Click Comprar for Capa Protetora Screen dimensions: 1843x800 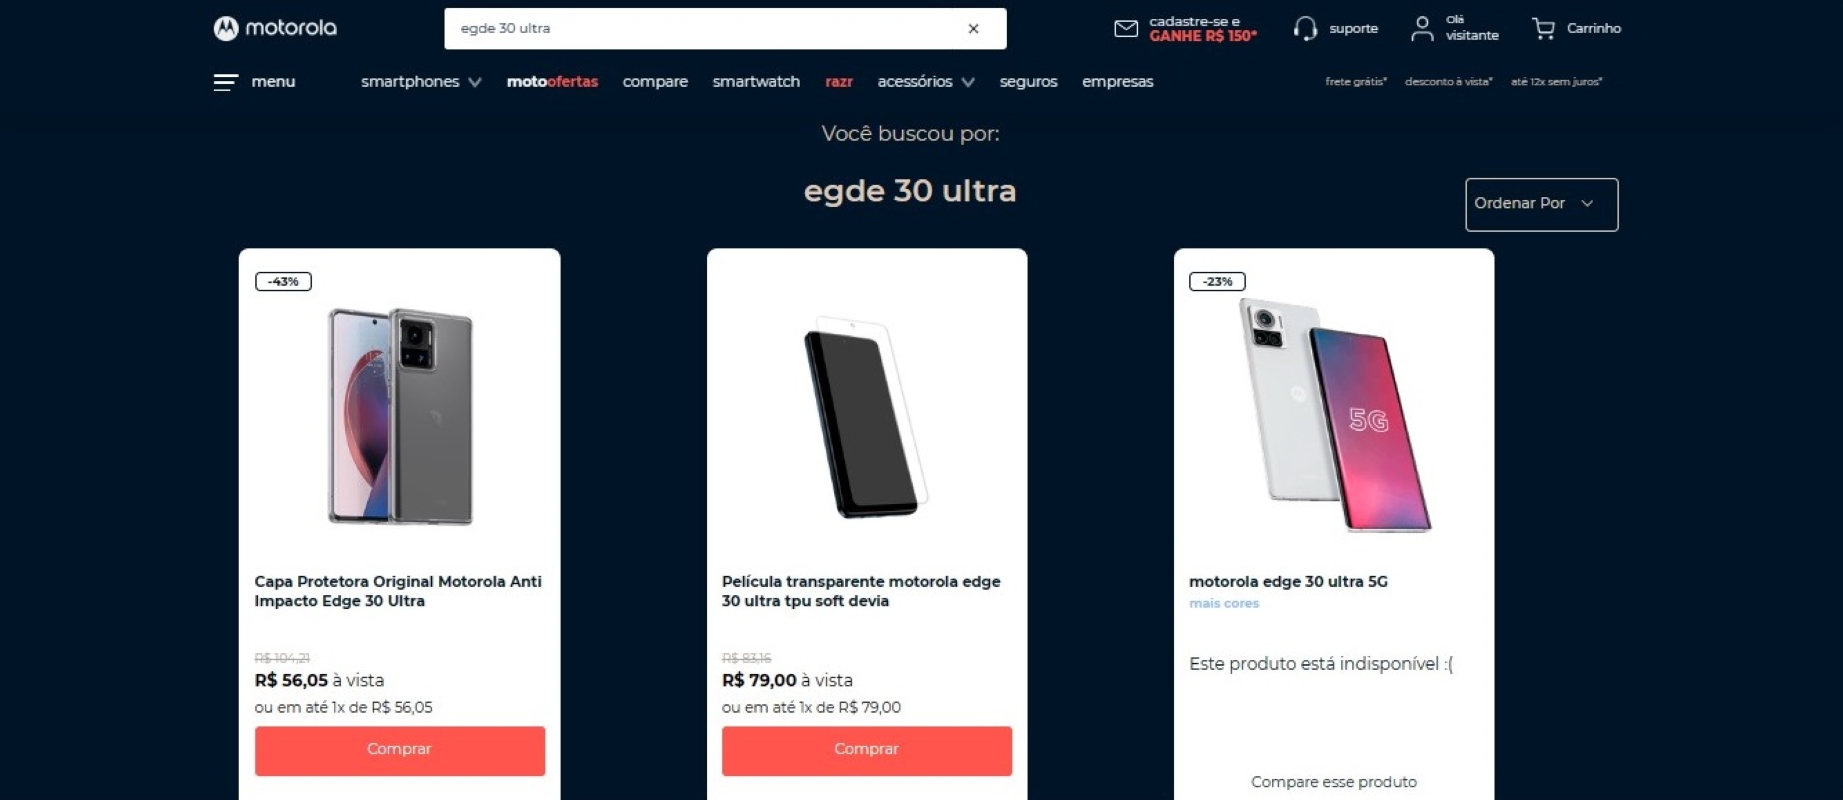400,750
